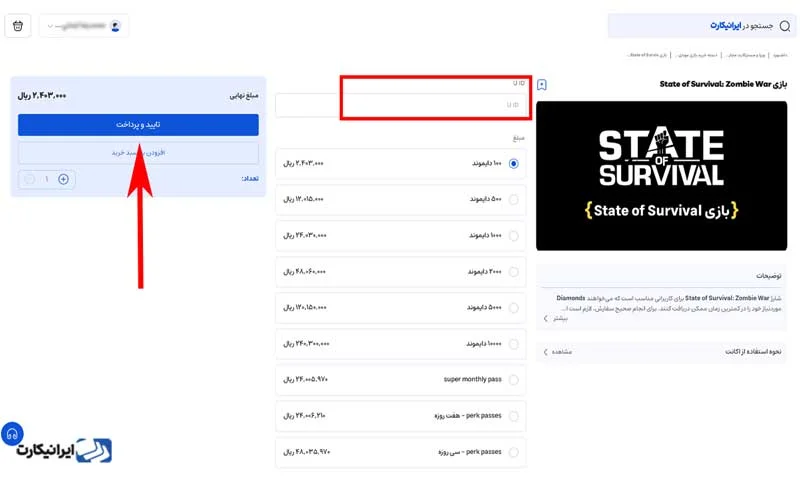Screen dimensions: 800x477
Task: Select the 5000 diamonds option
Action: [401, 308]
